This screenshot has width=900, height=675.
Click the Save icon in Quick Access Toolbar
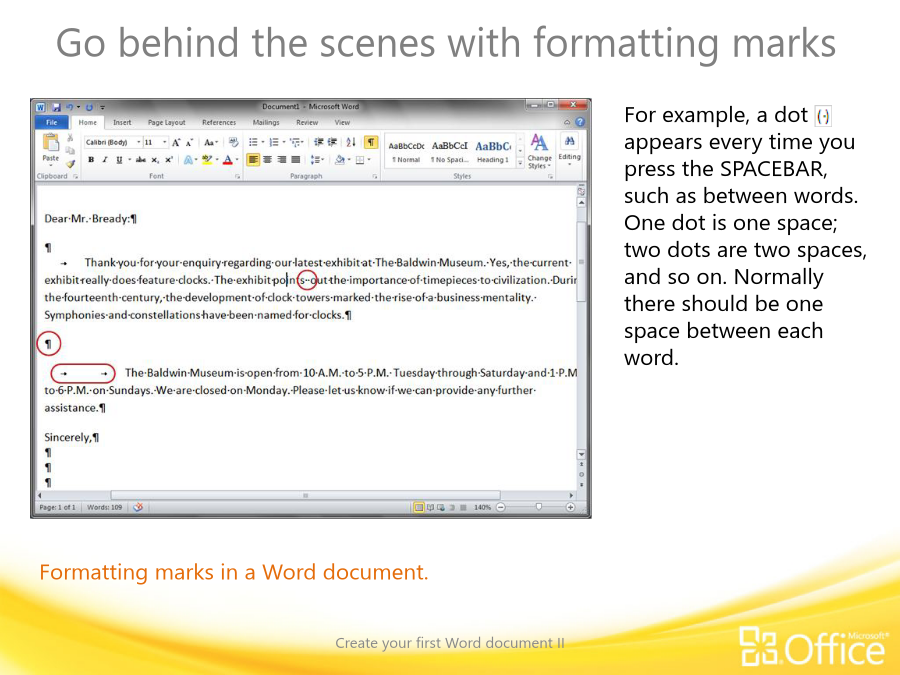(56, 107)
